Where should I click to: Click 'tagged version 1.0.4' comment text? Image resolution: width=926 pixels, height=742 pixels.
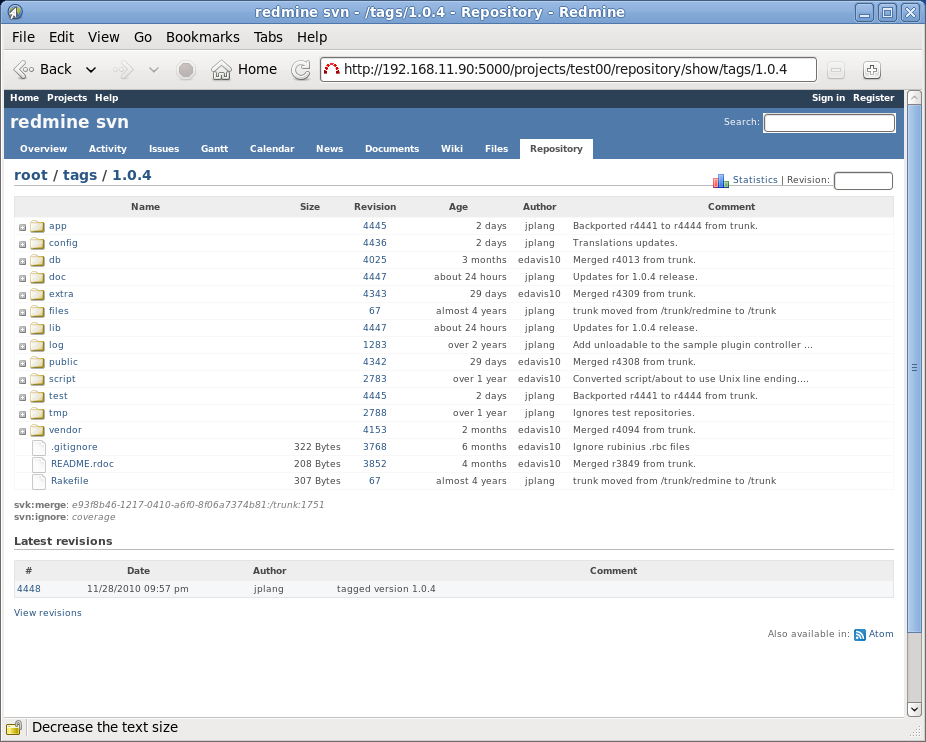pyautogui.click(x=386, y=588)
